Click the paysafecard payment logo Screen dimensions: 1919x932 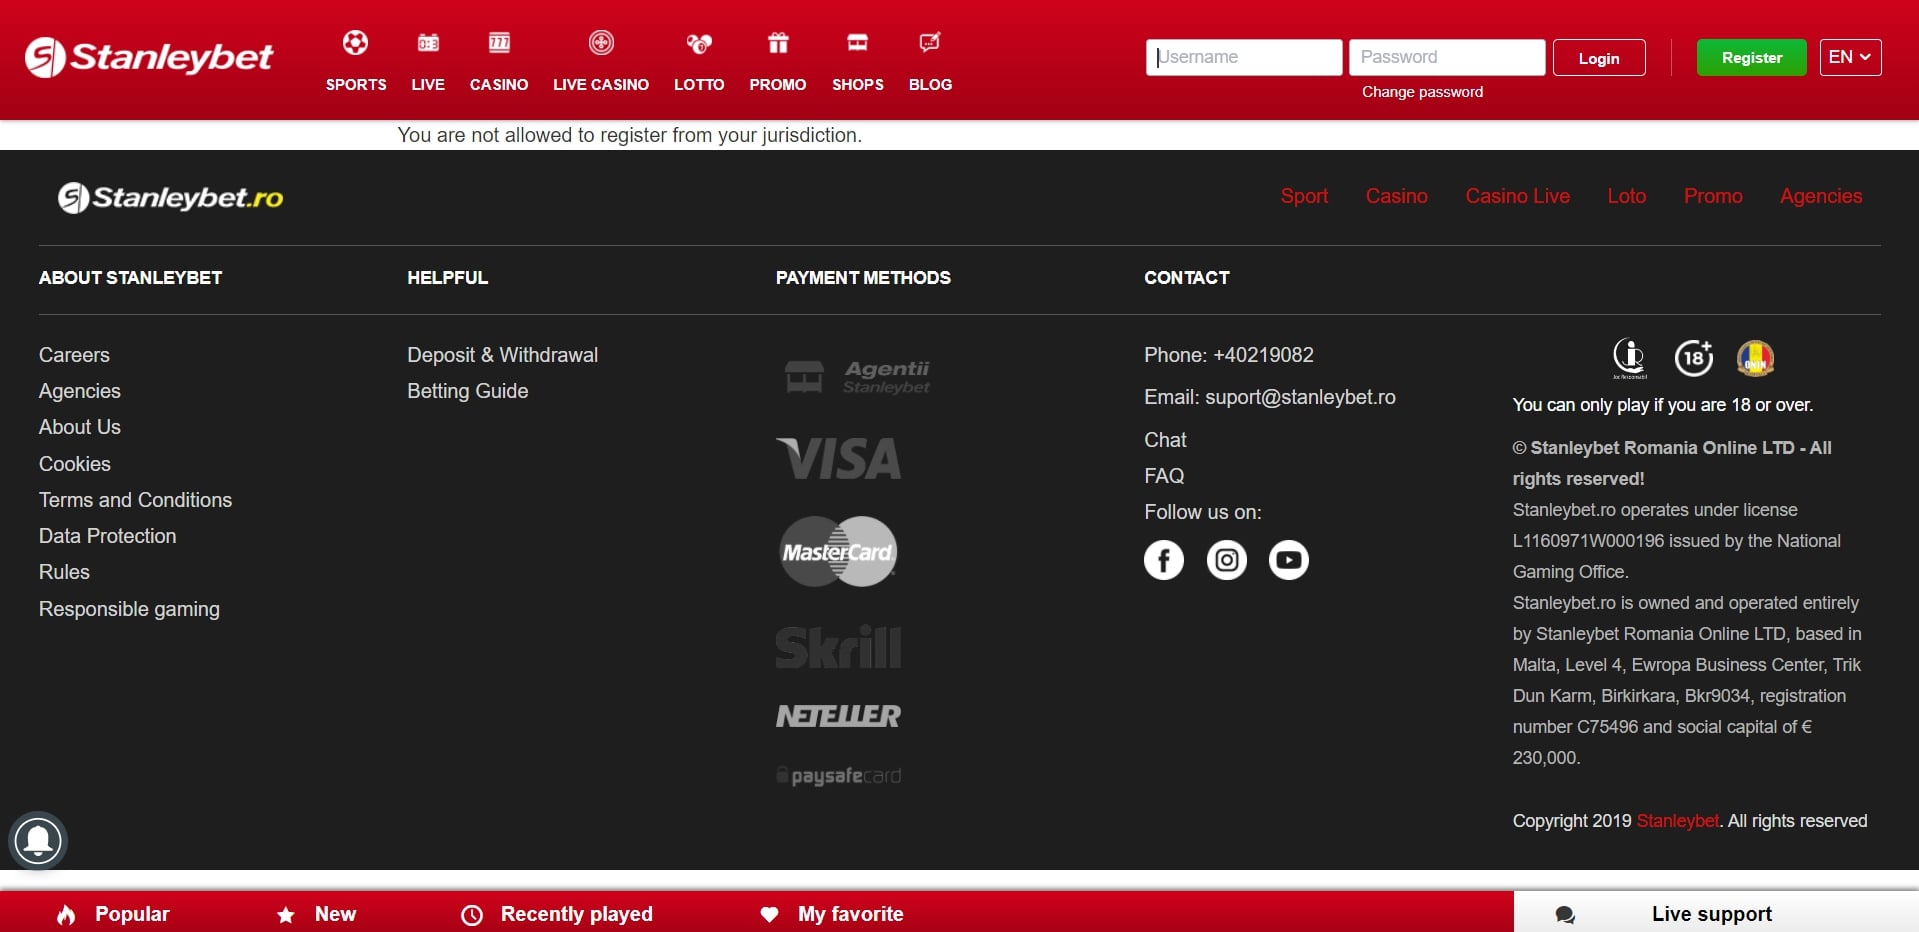tap(838, 775)
